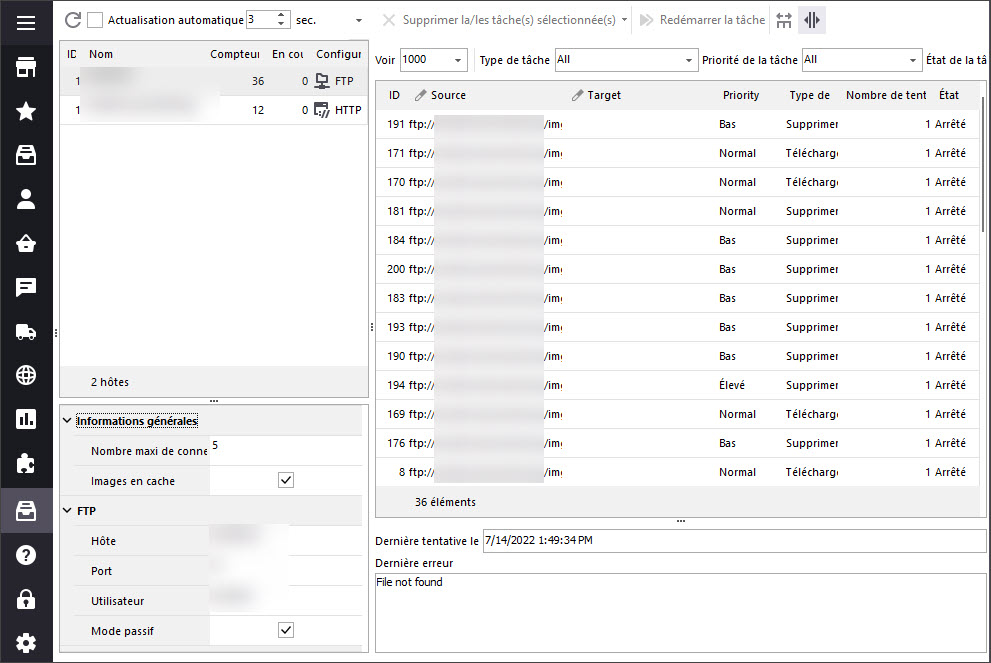Image resolution: width=991 pixels, height=663 pixels.
Task: Sort hosts by Compteur column header
Action: [234, 54]
